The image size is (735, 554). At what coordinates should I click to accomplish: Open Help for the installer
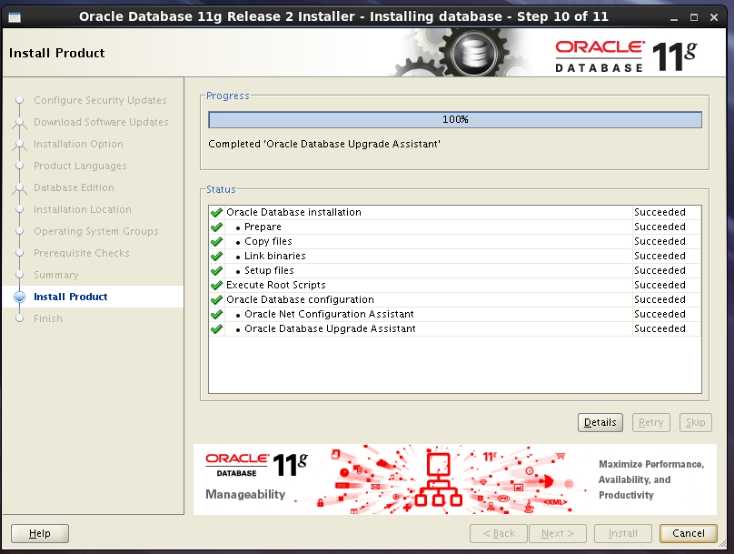click(x=40, y=533)
